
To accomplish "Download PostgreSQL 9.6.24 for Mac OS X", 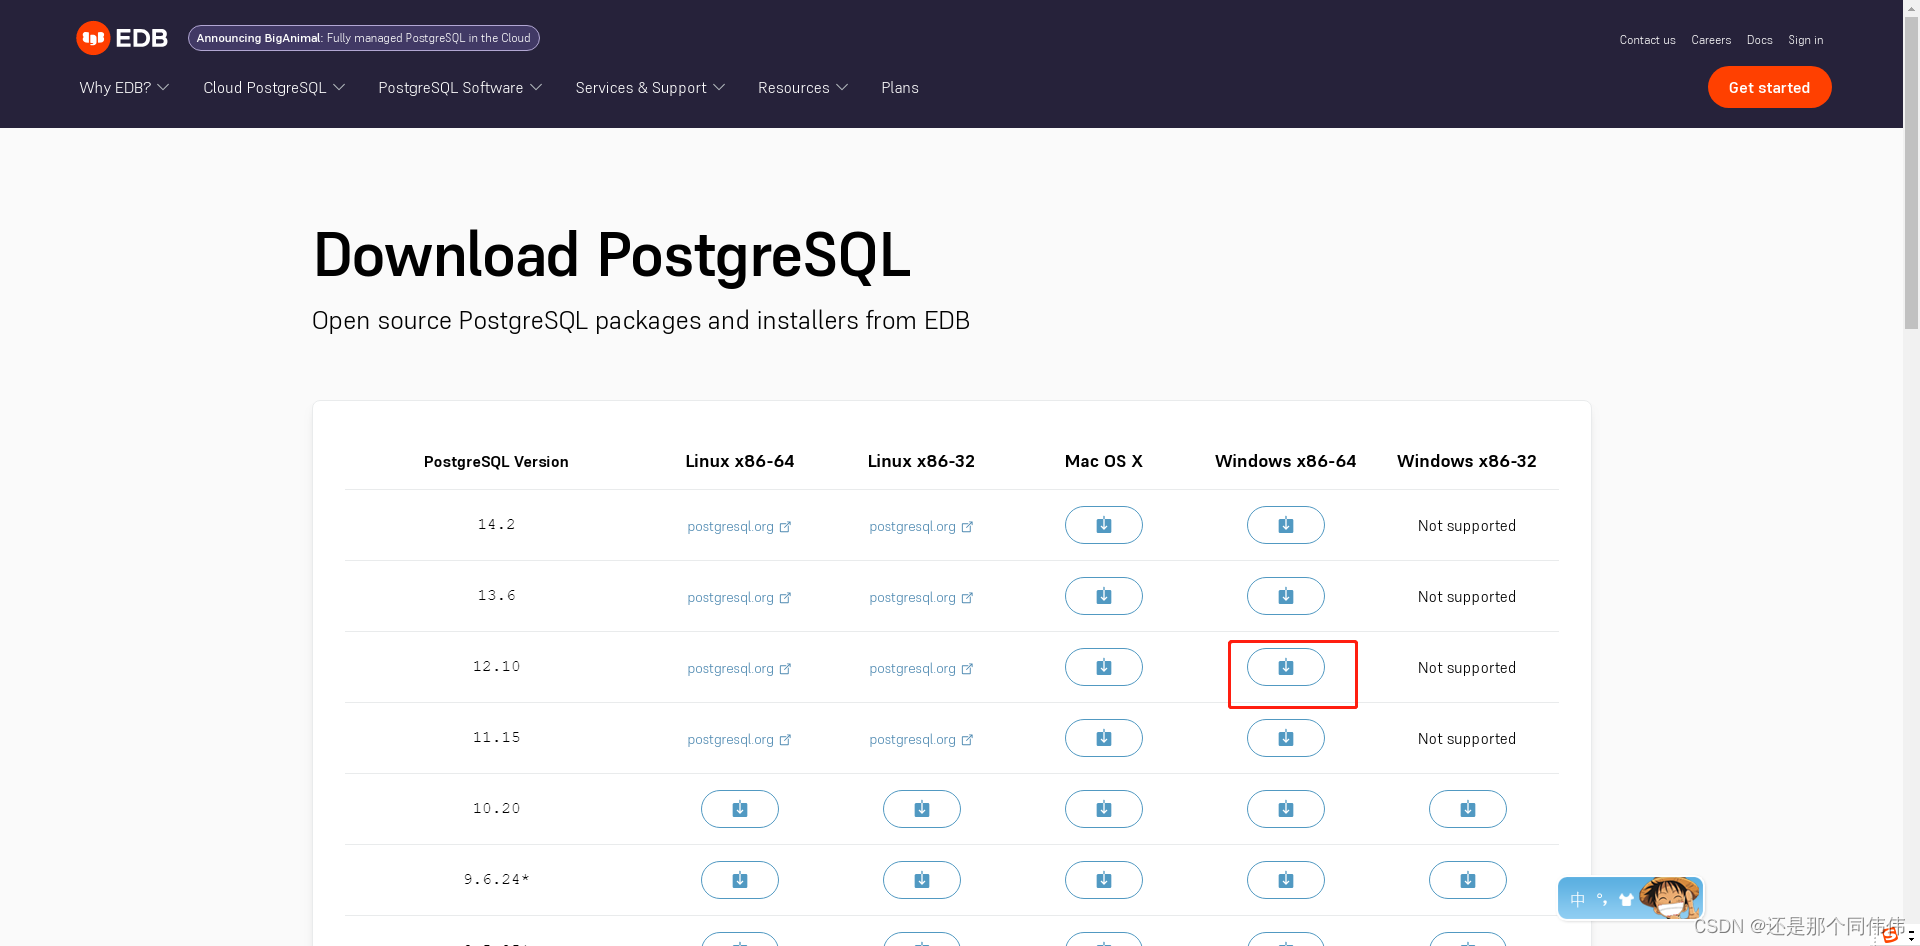I will point(1103,880).
